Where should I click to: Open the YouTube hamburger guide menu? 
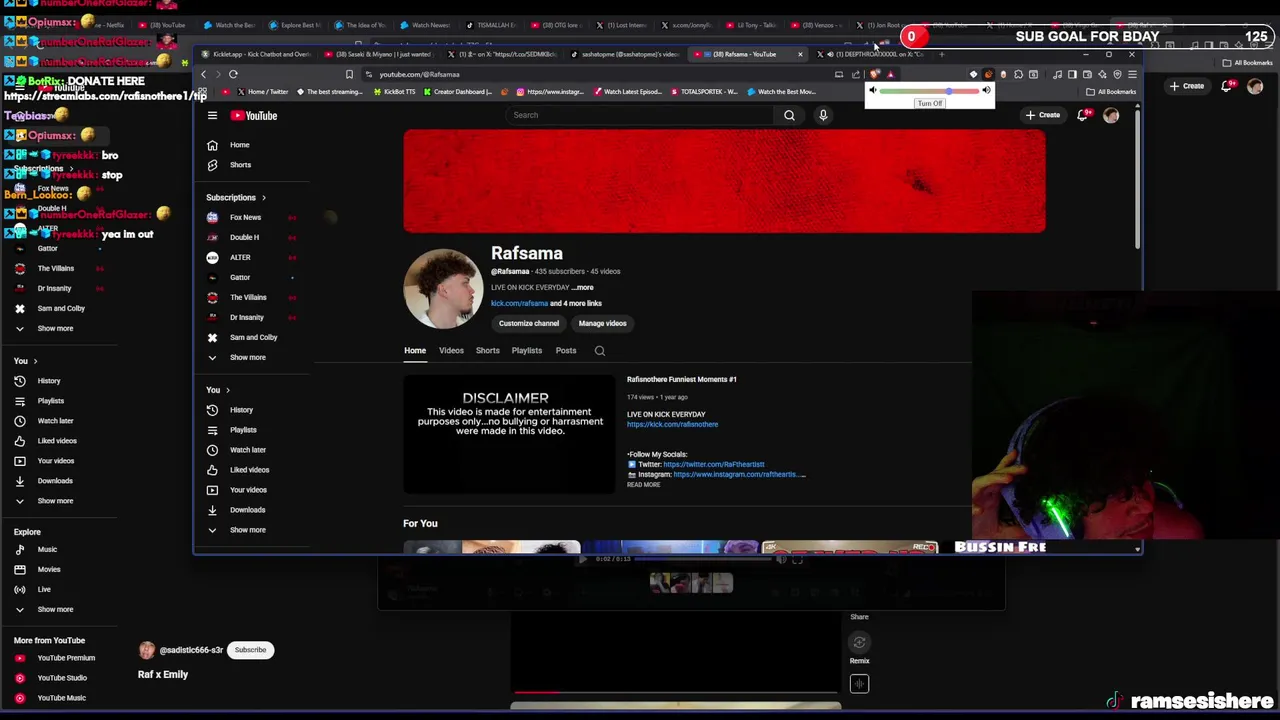212,116
